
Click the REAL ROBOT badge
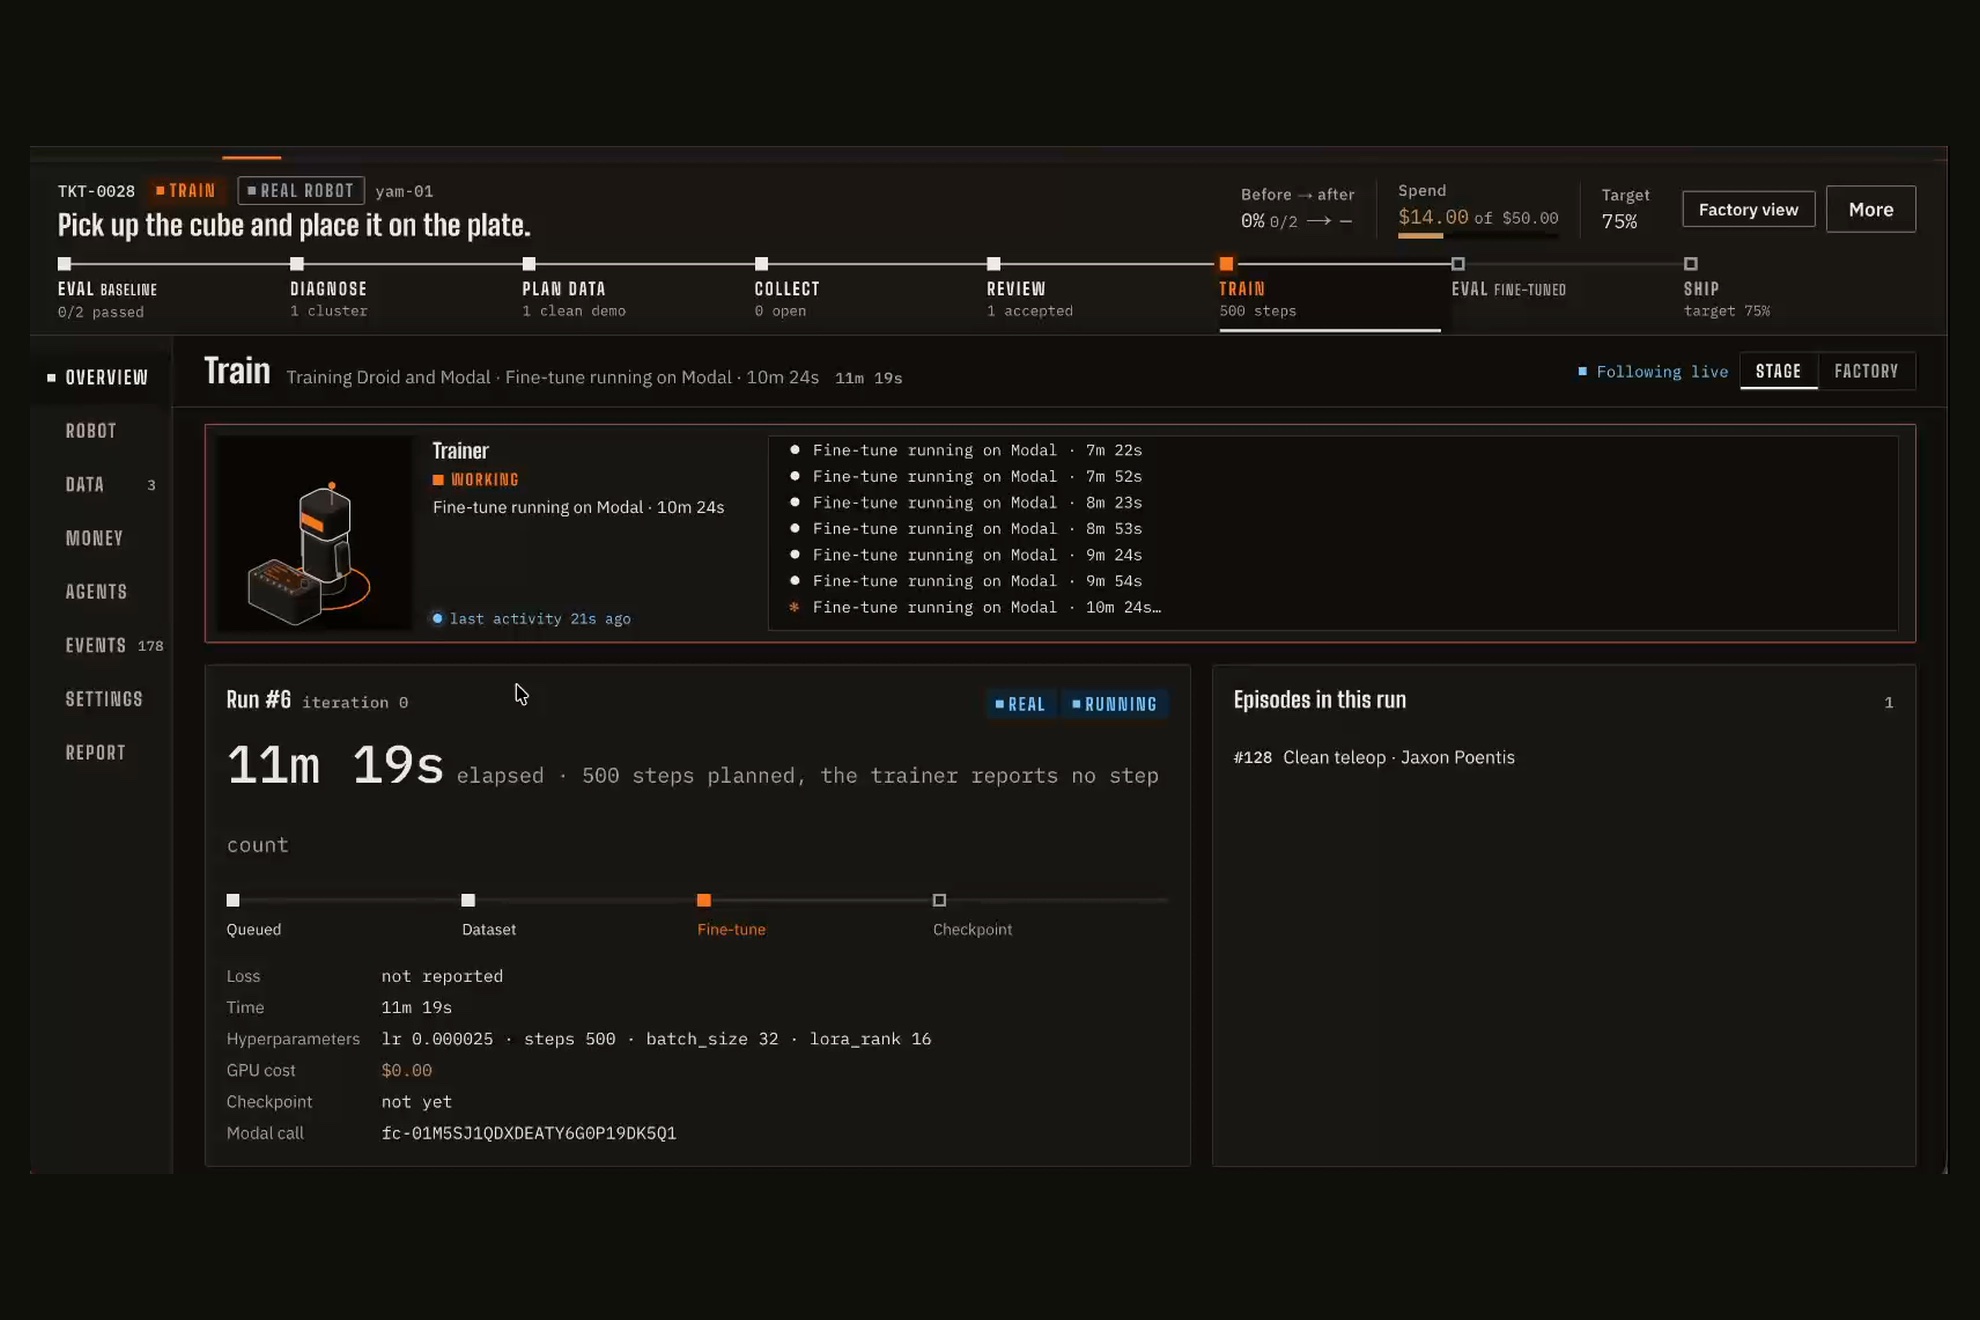pyautogui.click(x=301, y=191)
